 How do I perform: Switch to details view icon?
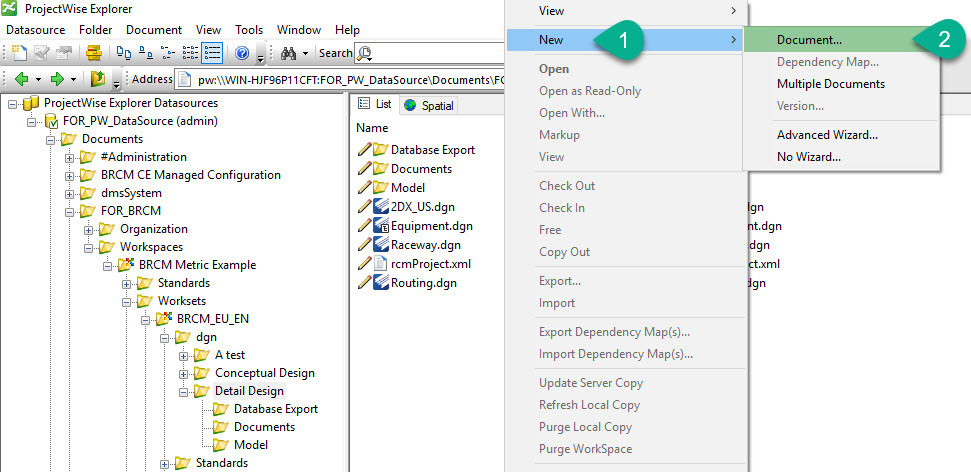pos(190,53)
